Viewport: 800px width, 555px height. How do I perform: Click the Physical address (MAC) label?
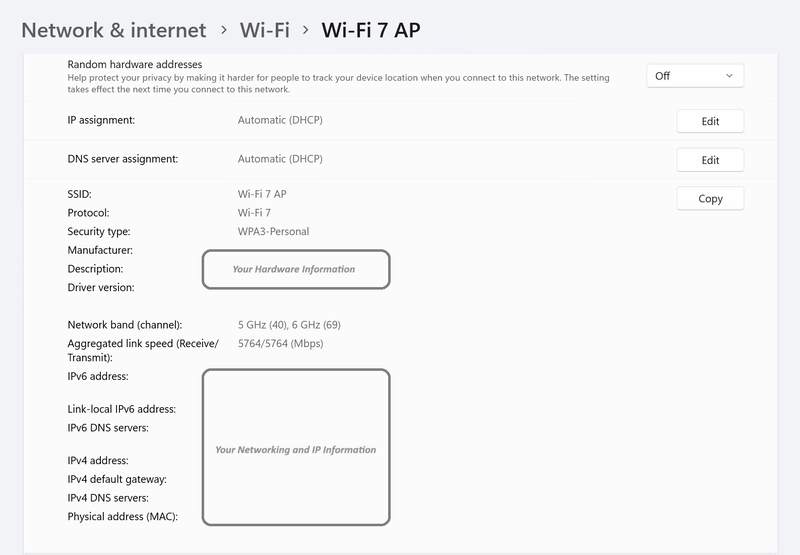tap(121, 517)
